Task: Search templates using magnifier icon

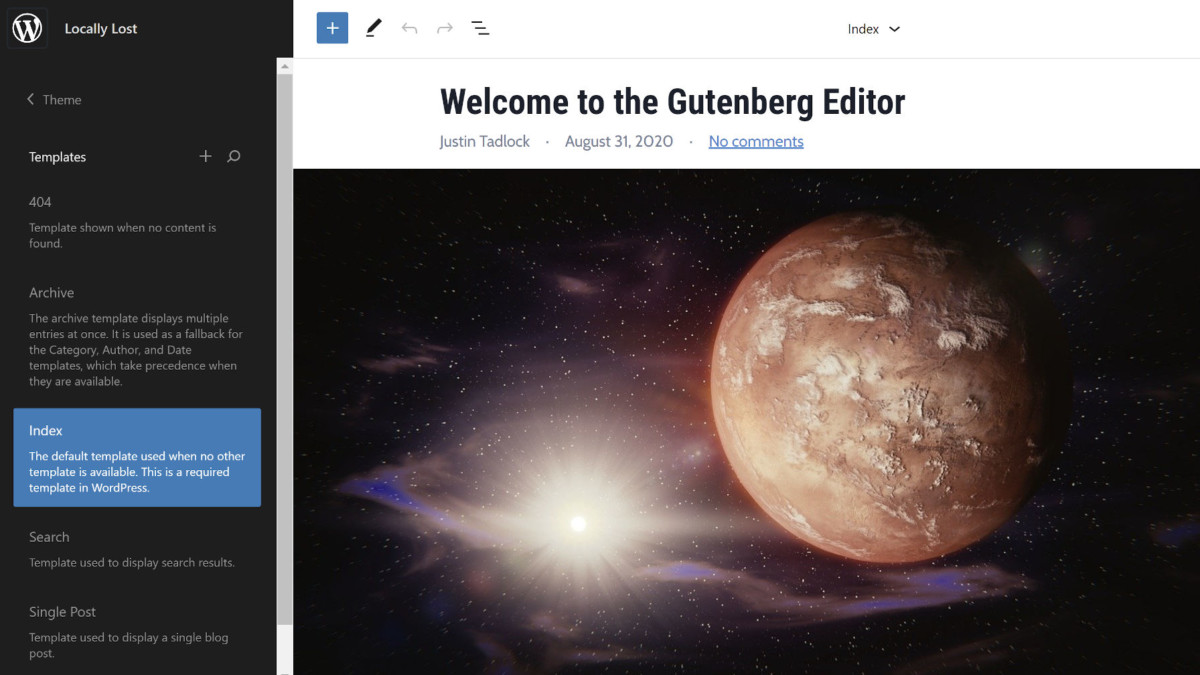Action: click(x=234, y=156)
